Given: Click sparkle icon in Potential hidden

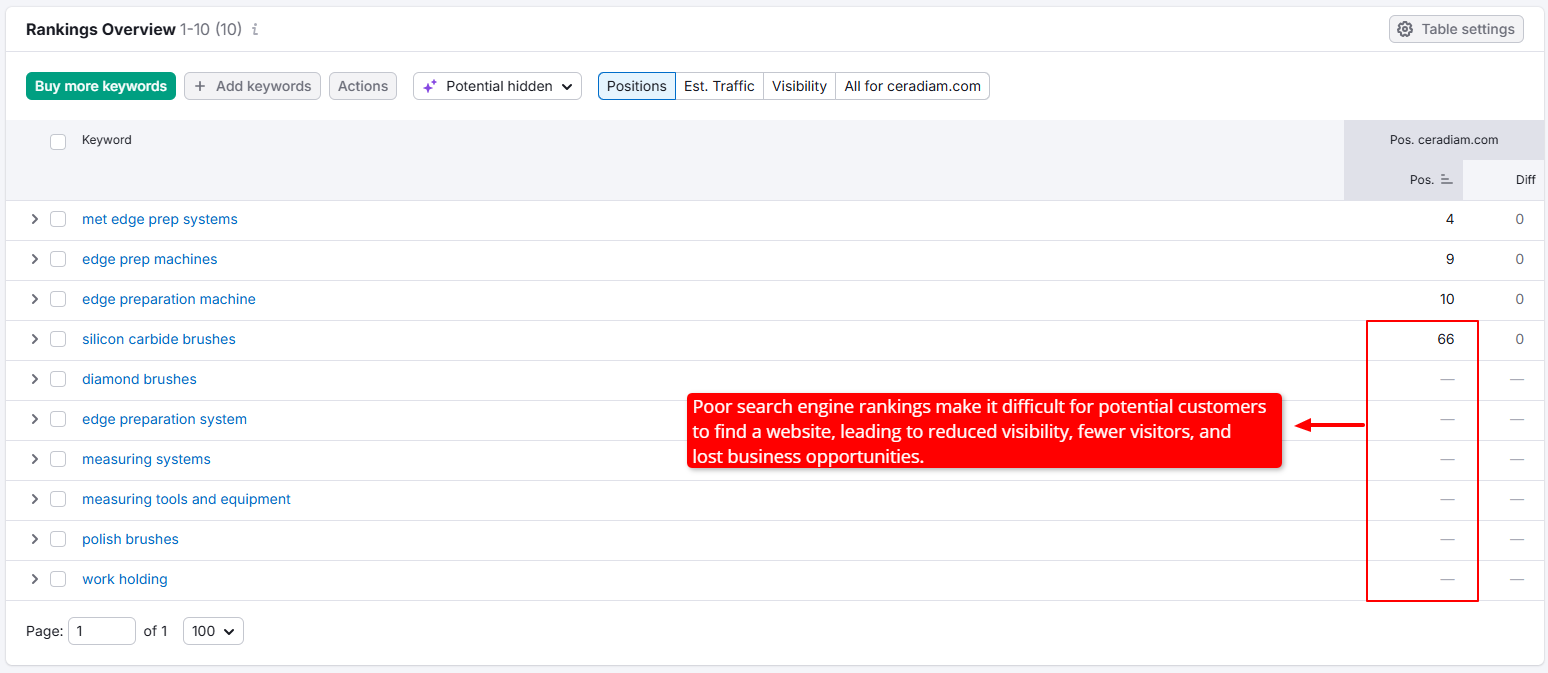Looking at the screenshot, I should 430,86.
